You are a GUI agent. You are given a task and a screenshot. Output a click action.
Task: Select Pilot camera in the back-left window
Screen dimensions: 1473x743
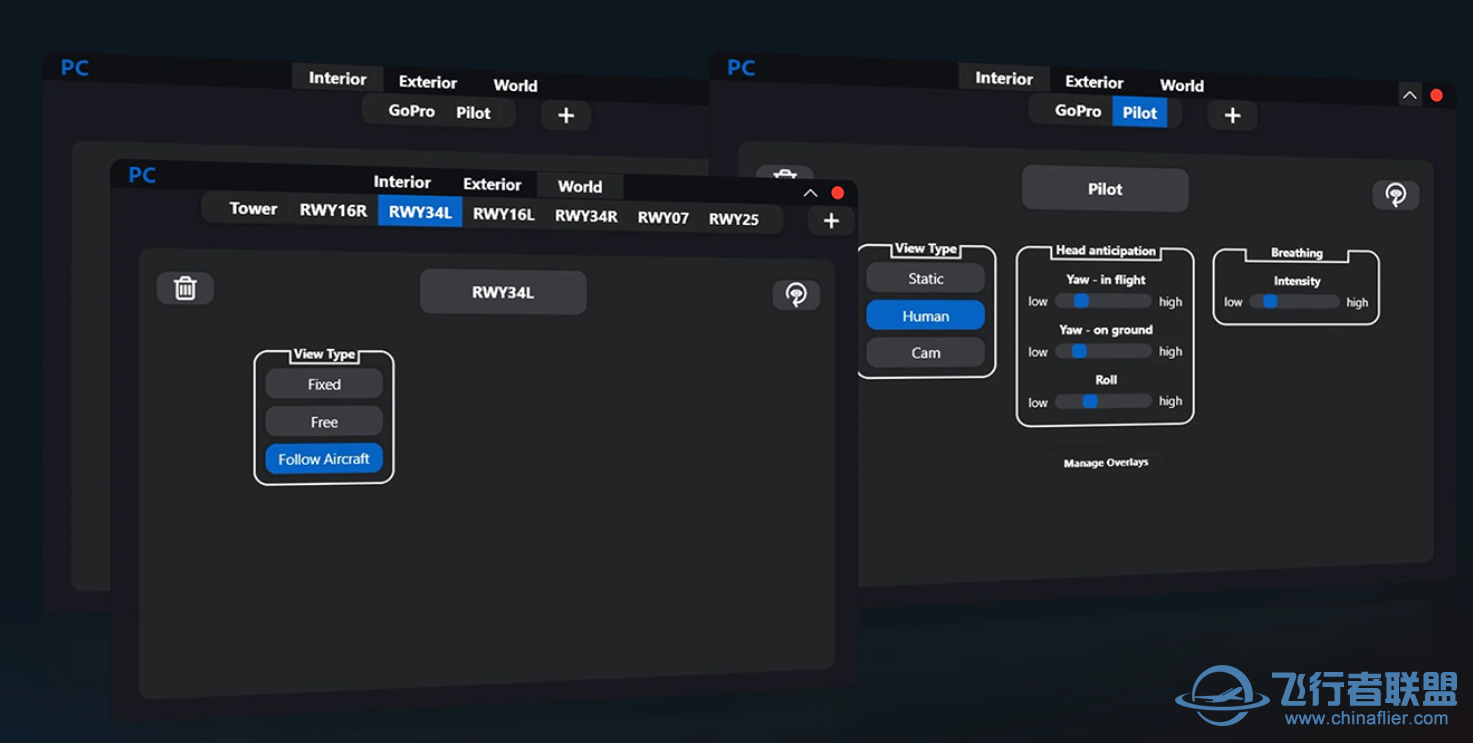(473, 113)
